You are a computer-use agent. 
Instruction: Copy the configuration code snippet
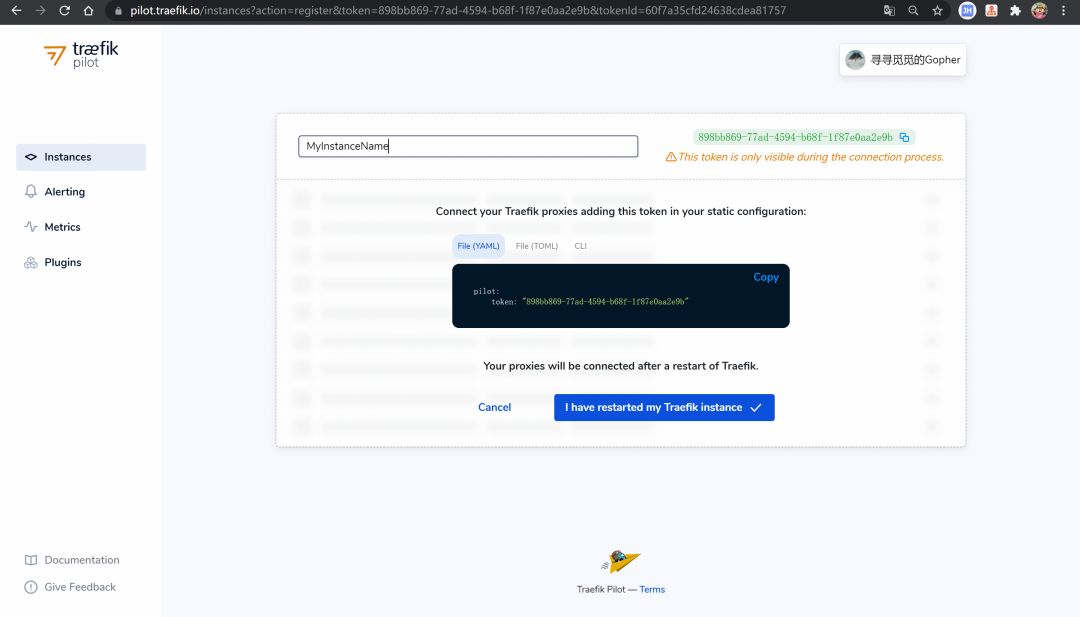(x=766, y=277)
